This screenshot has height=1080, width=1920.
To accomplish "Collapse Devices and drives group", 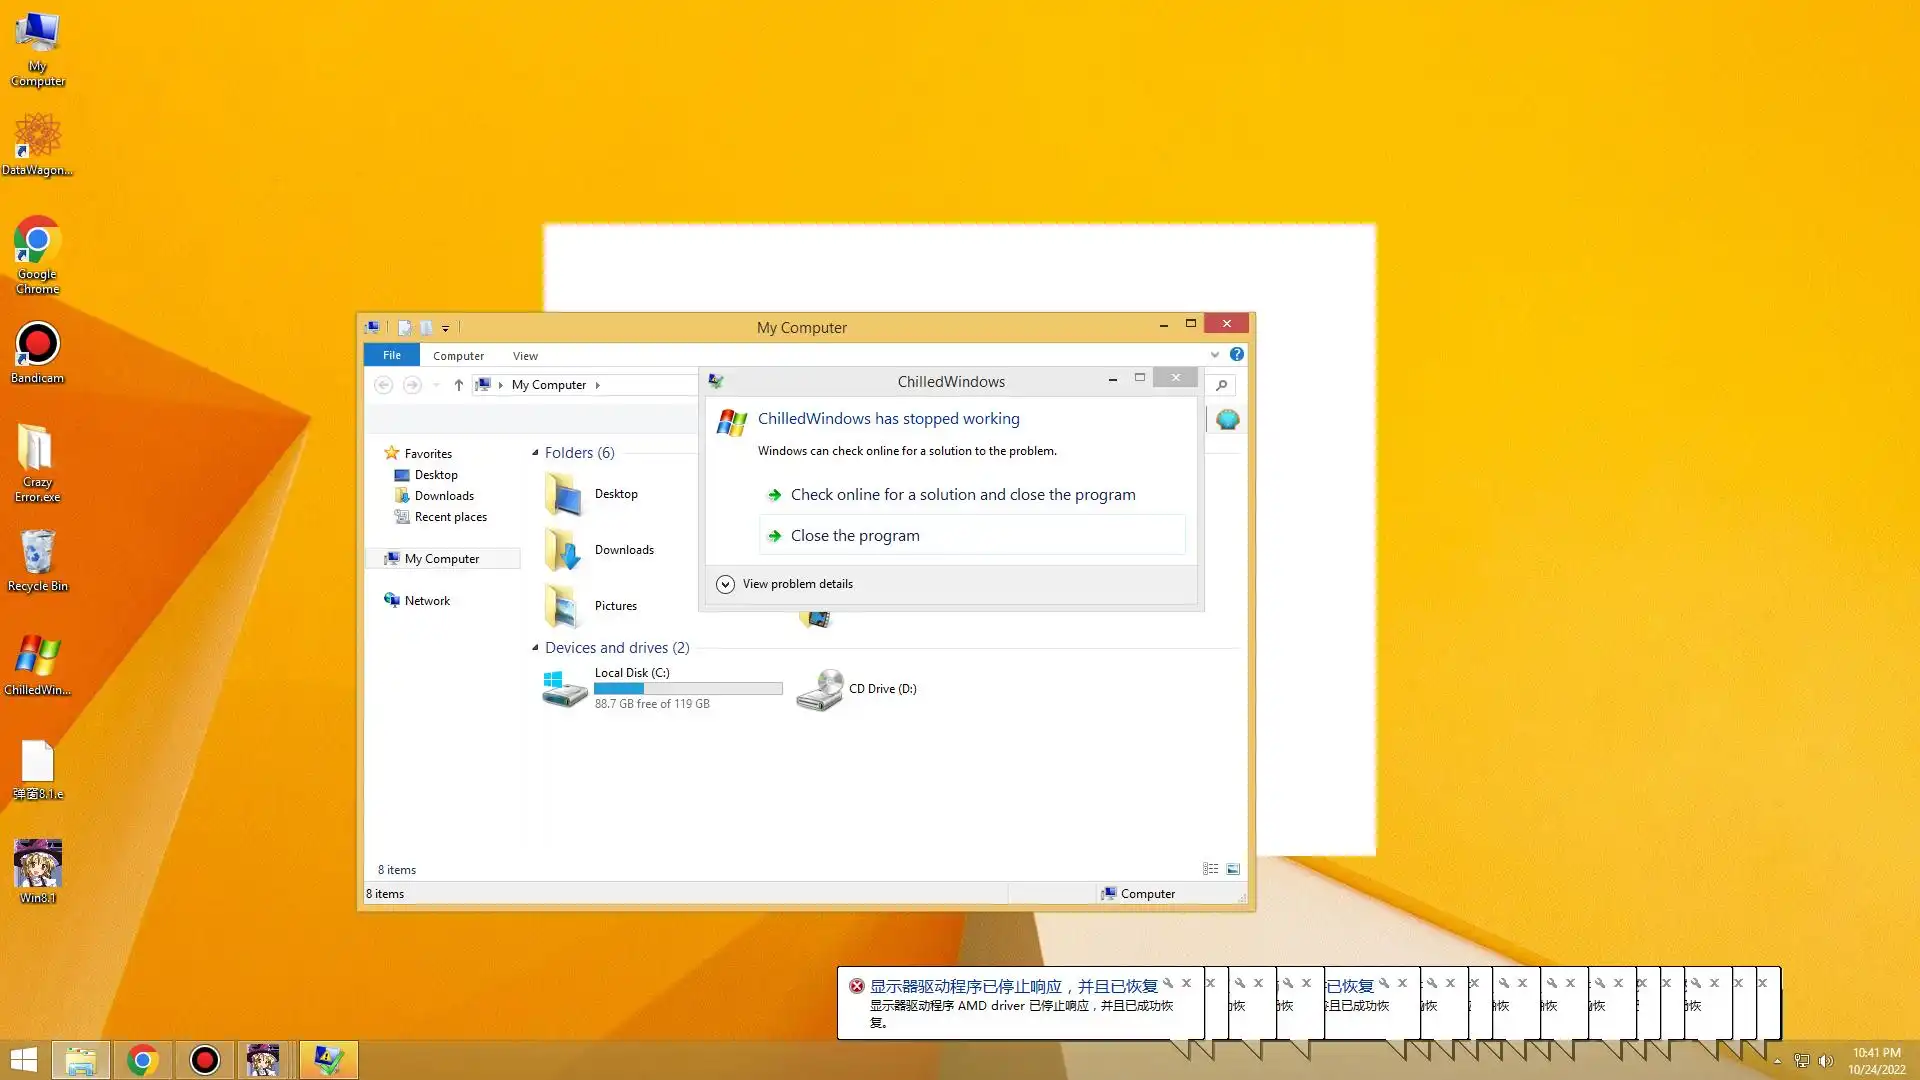I will (535, 648).
